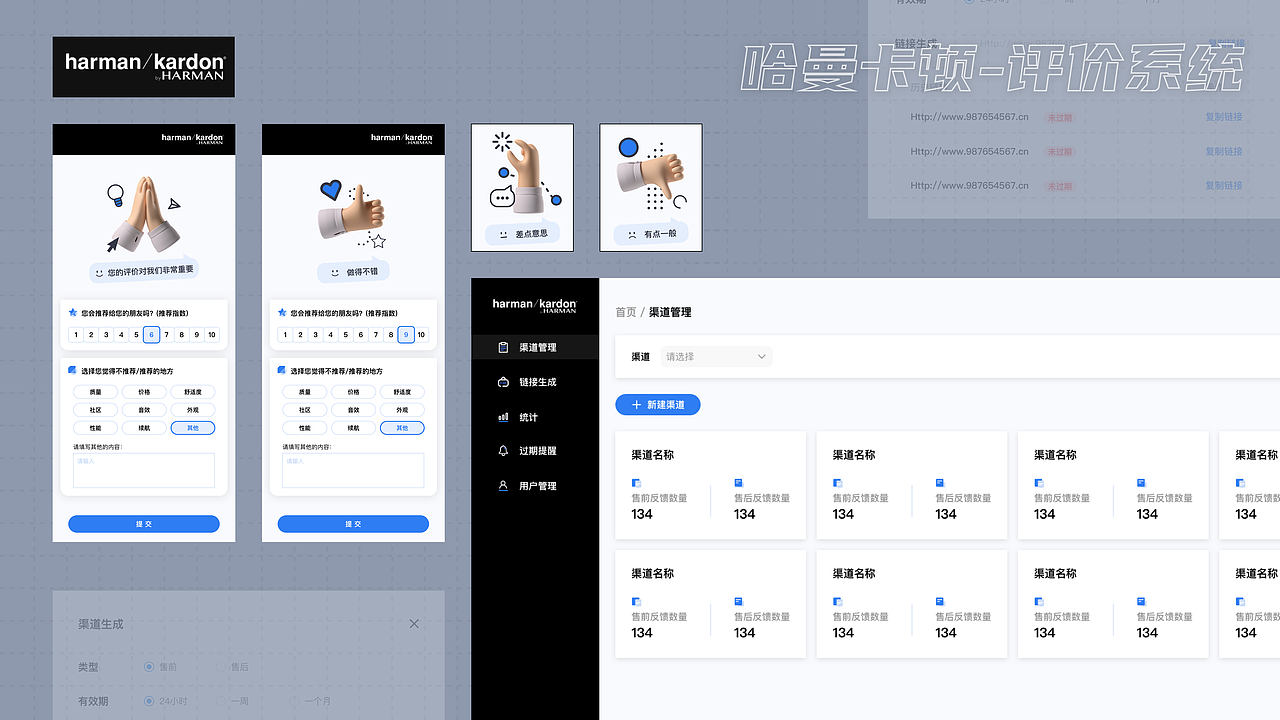1280x720 pixels.
Task: Click the bell icon beside 过期提醒
Action: [x=503, y=451]
